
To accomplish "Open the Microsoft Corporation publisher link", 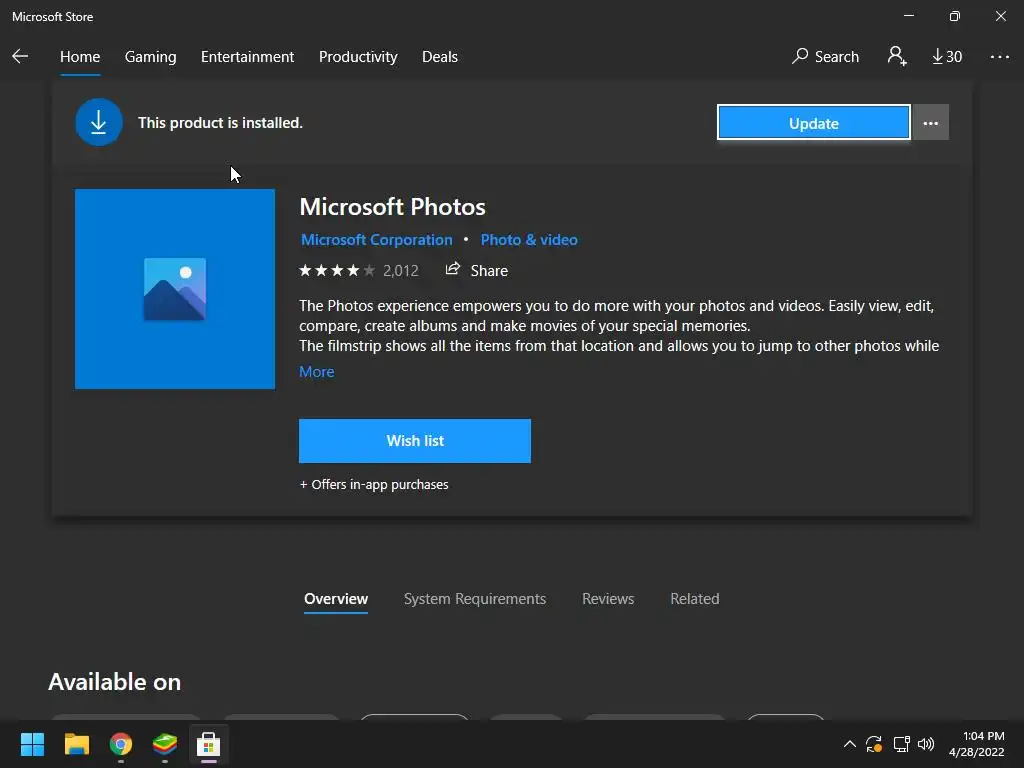I will pos(376,240).
